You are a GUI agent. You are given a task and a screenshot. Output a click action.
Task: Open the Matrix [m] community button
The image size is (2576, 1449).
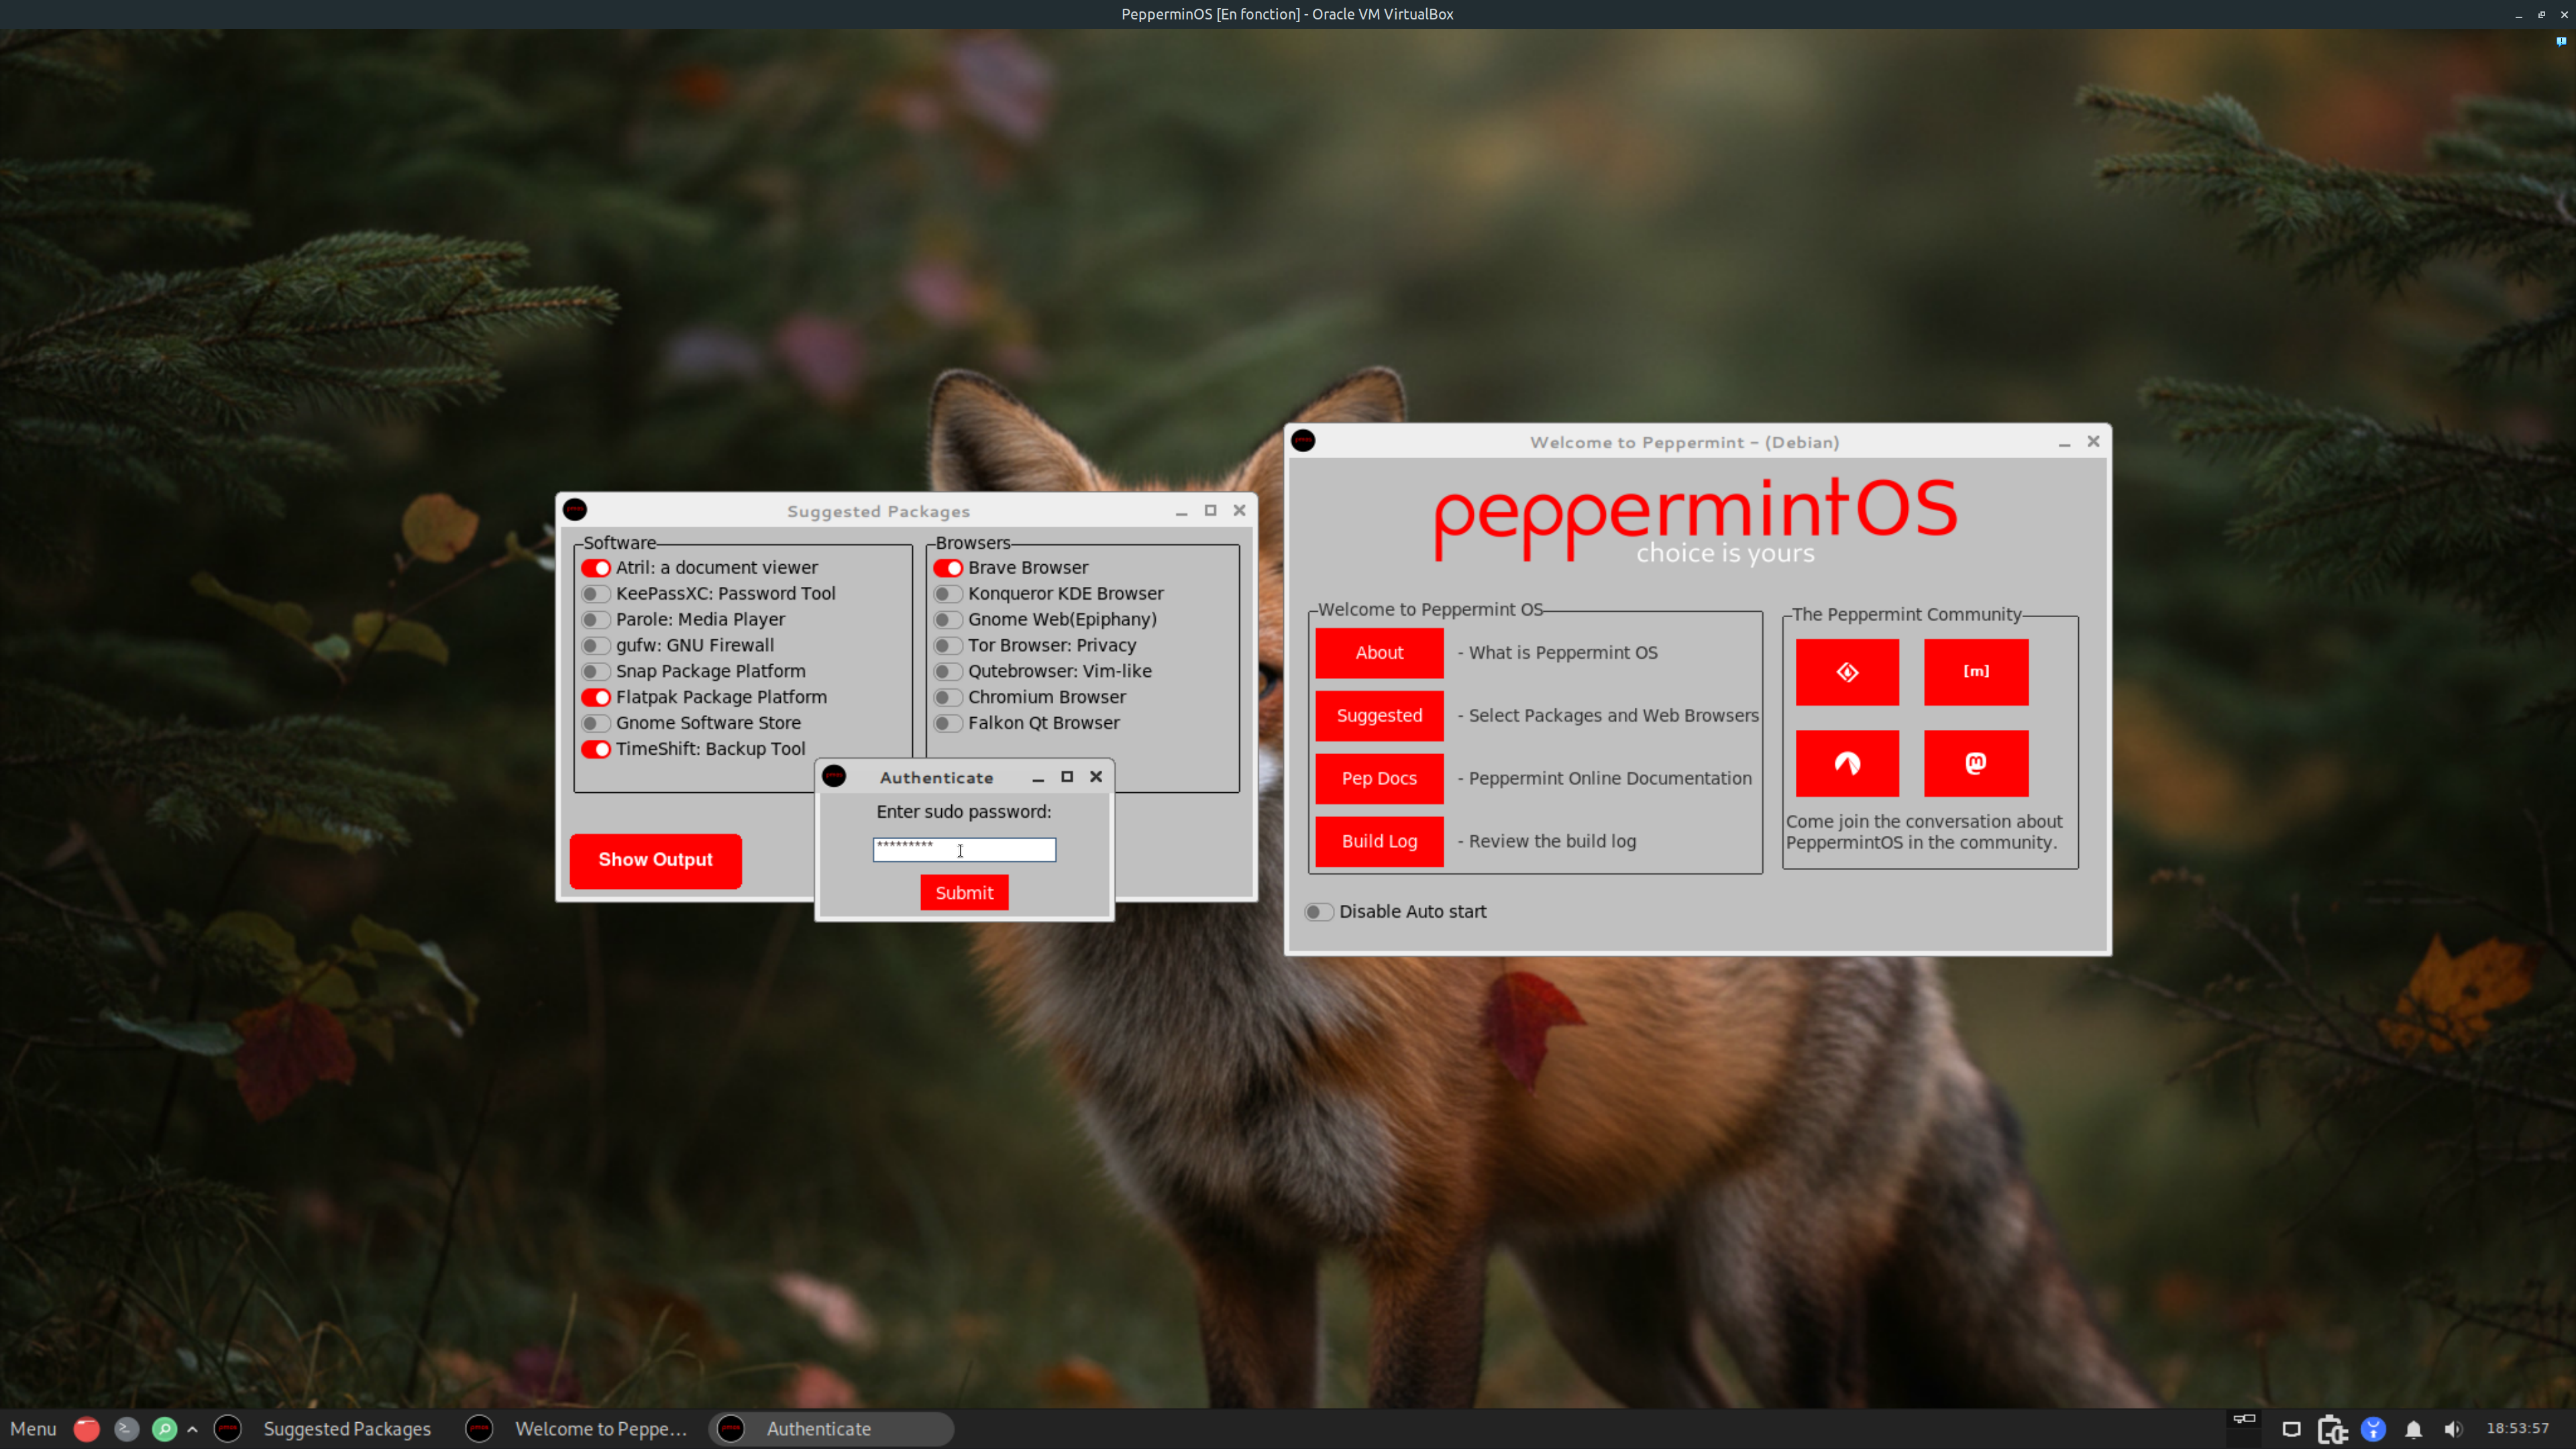coord(1975,672)
